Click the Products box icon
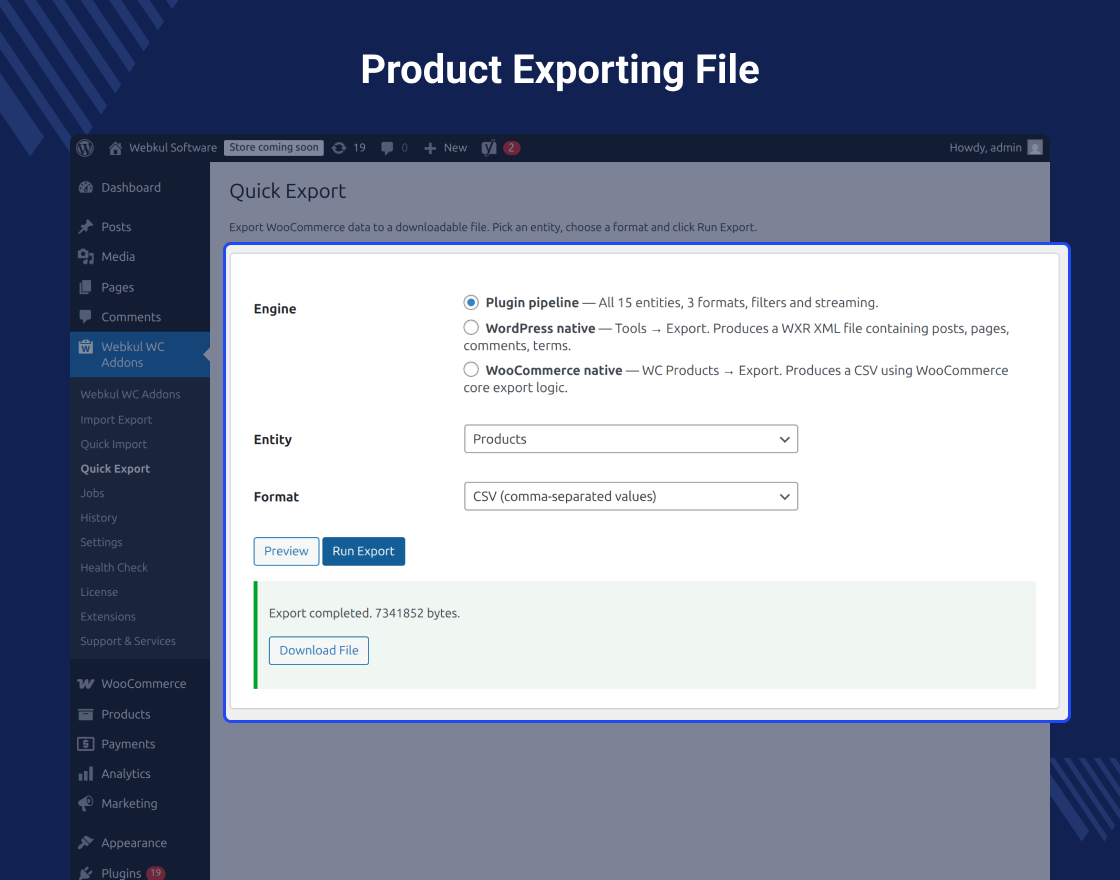The image size is (1120, 880). click(86, 714)
